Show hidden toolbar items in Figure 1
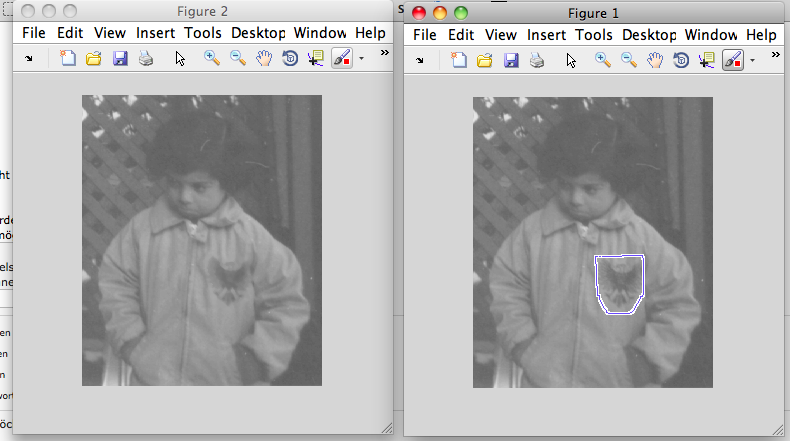Viewport: 790px width, 441px height. [x=775, y=53]
